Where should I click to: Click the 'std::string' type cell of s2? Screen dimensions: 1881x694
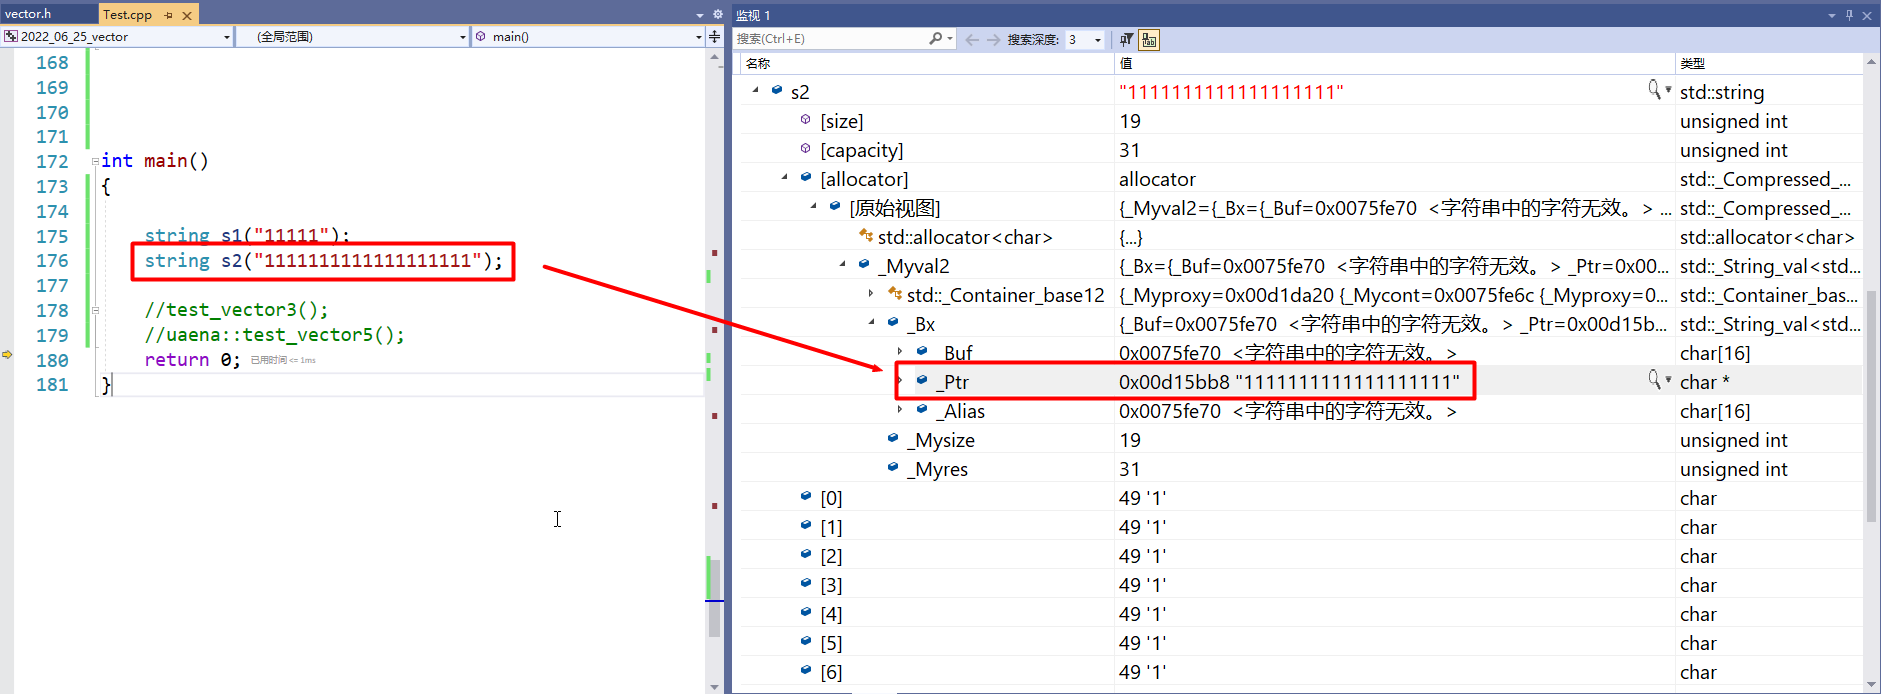(1722, 92)
